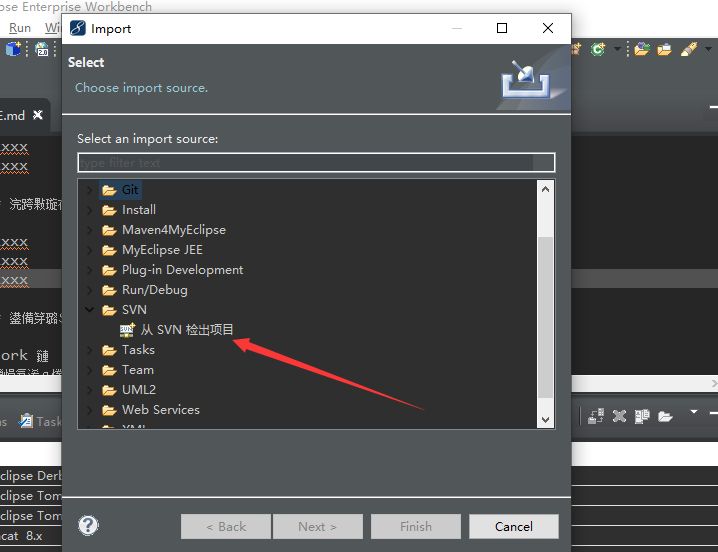This screenshot has height=552, width=718.
Task: Expand the Install folder node
Action: (x=90, y=210)
